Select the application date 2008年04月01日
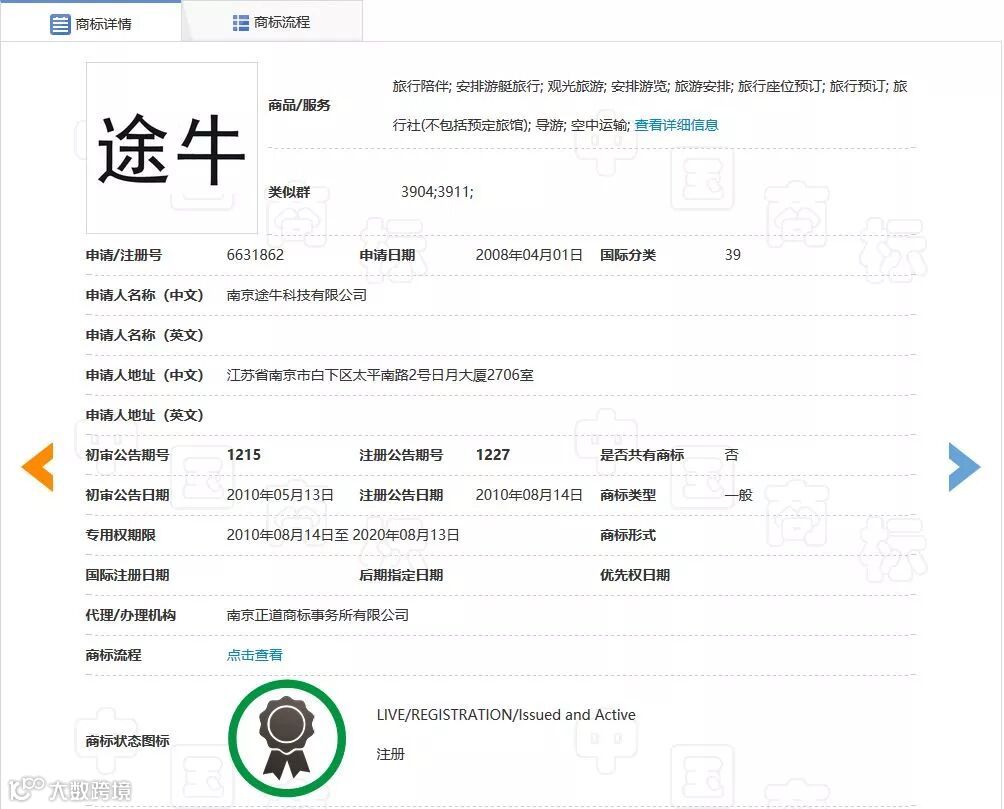Image resolution: width=1004 pixels, height=809 pixels. (529, 255)
